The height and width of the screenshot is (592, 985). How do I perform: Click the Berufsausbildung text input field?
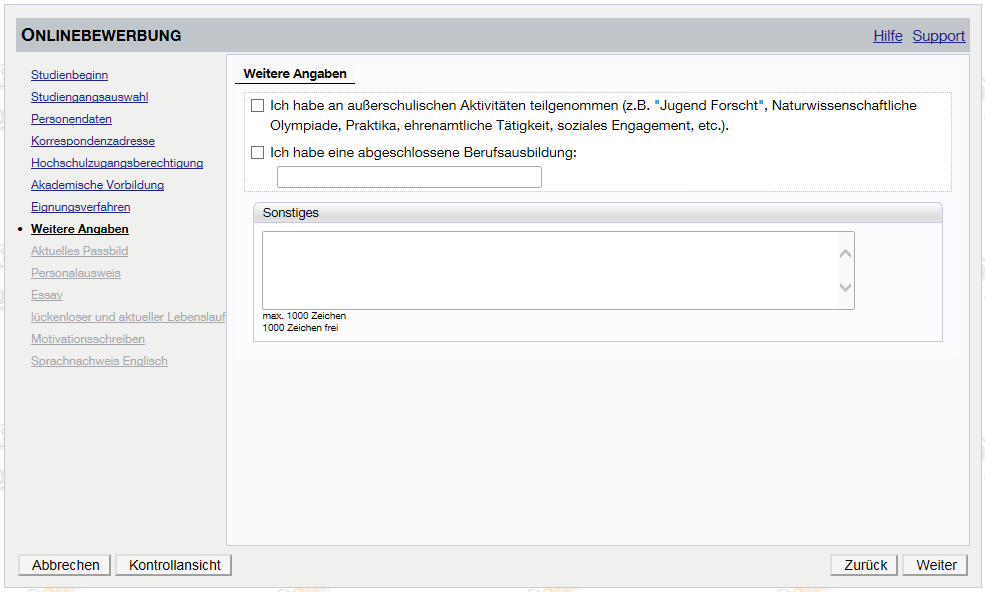click(409, 178)
